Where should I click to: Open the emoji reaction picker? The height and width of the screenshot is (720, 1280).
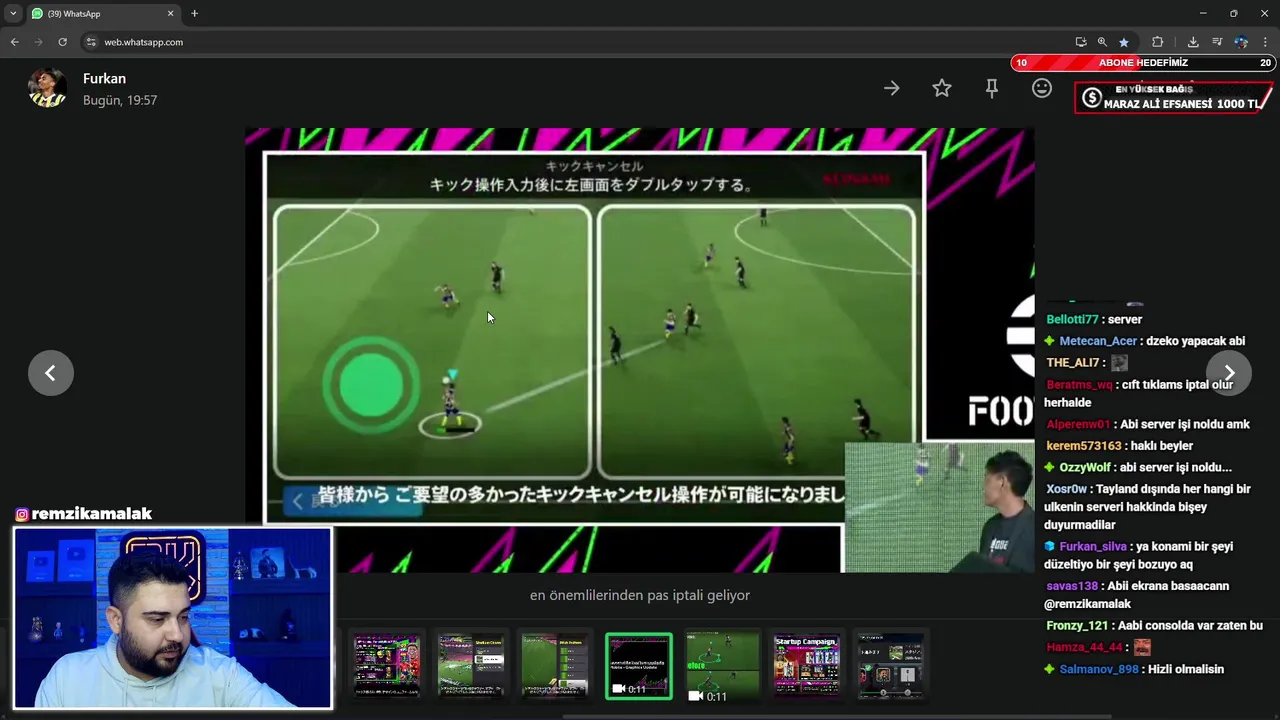tap(1042, 88)
